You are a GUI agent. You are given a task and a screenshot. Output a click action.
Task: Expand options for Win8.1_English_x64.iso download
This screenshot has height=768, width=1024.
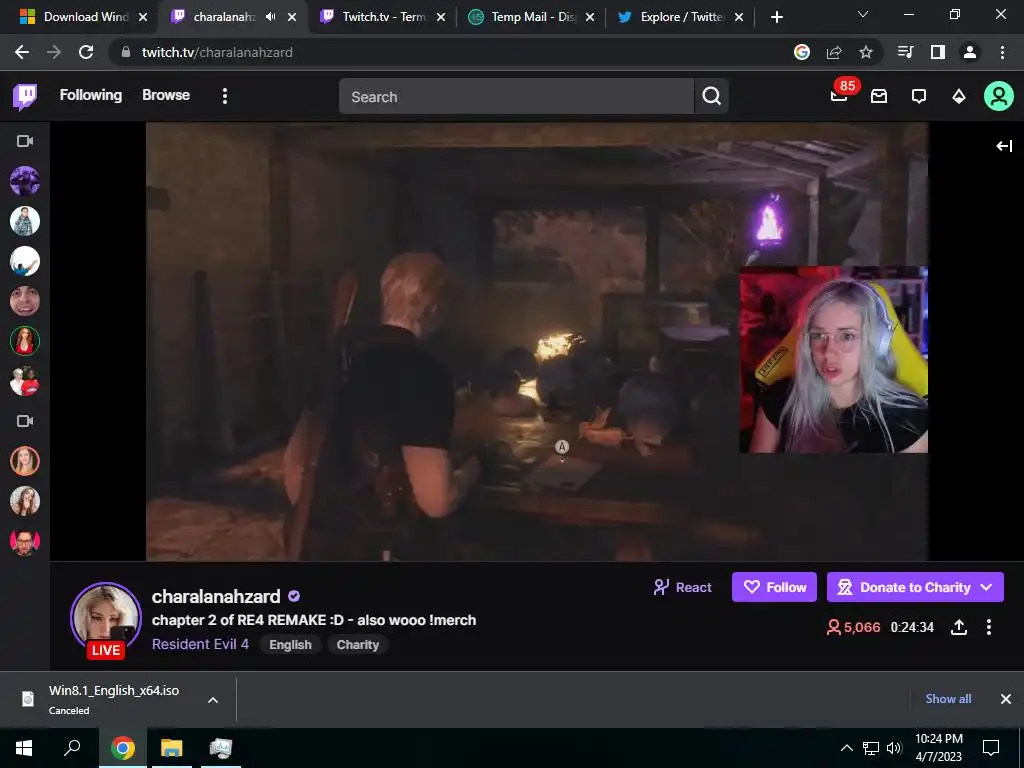[213, 700]
